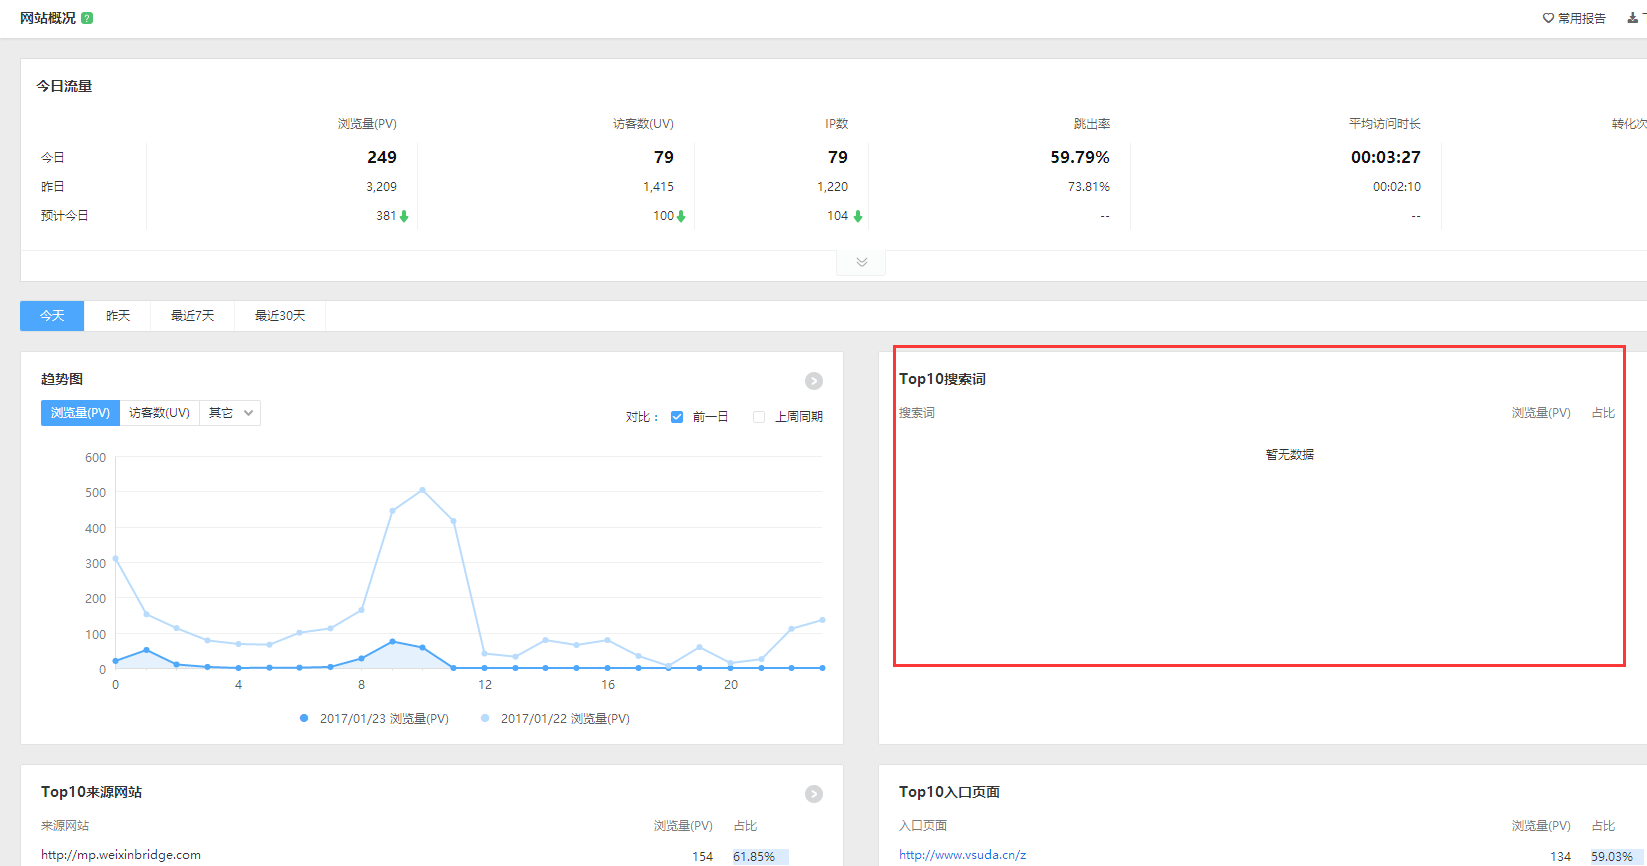The height and width of the screenshot is (866, 1647).
Task: Expand the 今日流量 panel with double chevron
Action: tap(861, 263)
